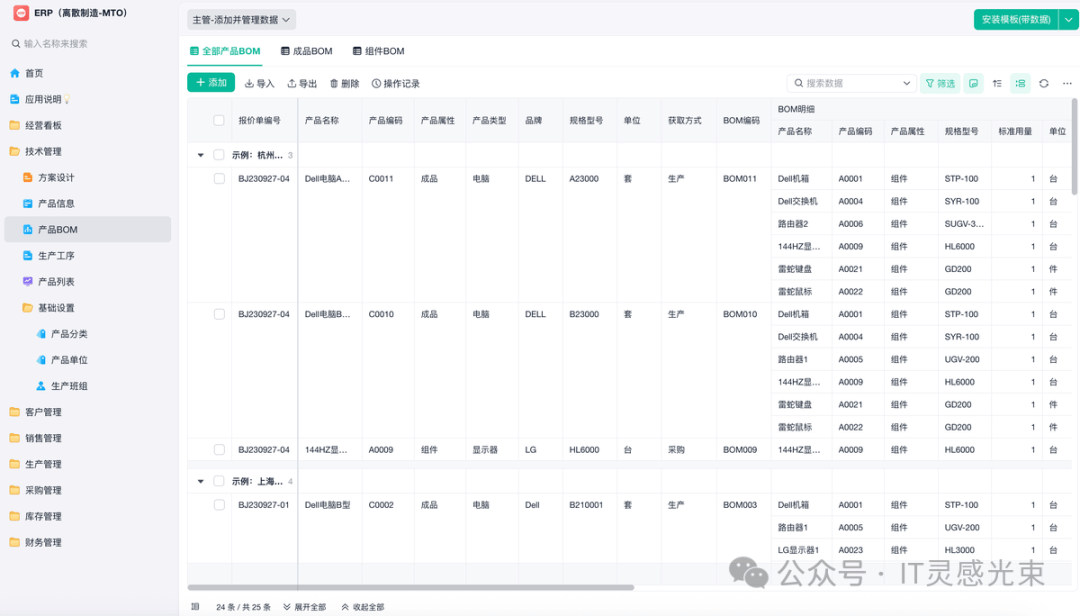Click the green sticky-note icon beside 筛选

[974, 84]
